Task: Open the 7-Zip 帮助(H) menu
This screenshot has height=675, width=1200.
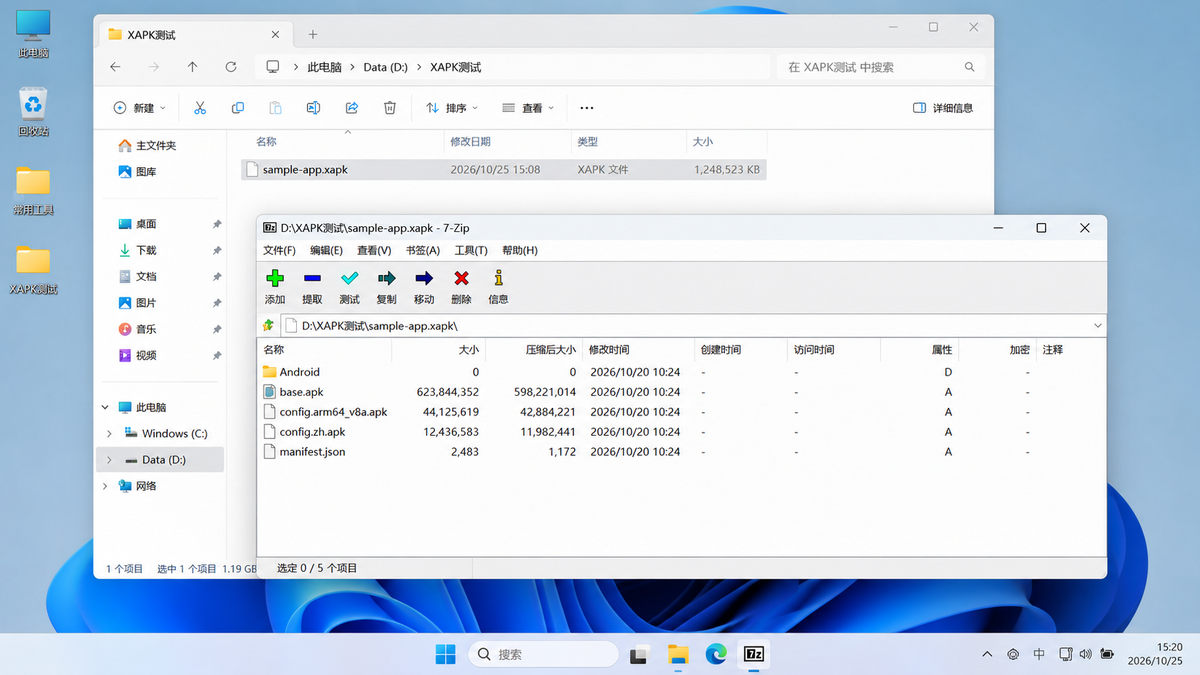Action: coord(519,250)
